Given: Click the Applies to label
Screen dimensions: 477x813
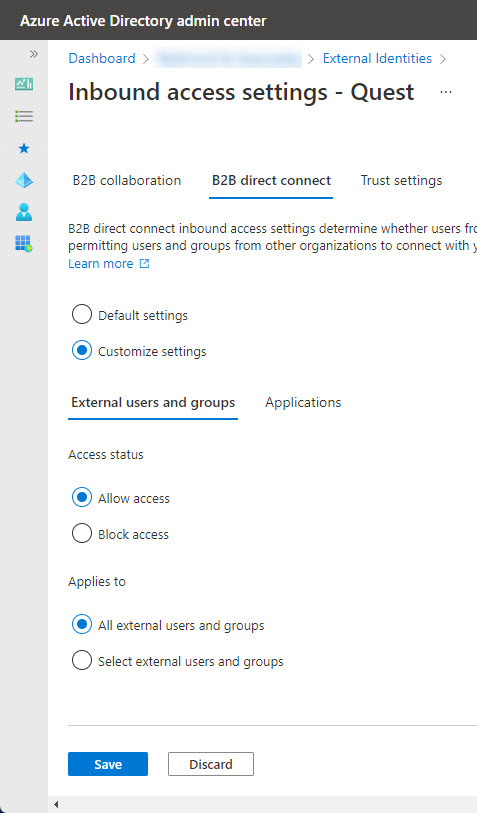Looking at the screenshot, I should point(97,582).
